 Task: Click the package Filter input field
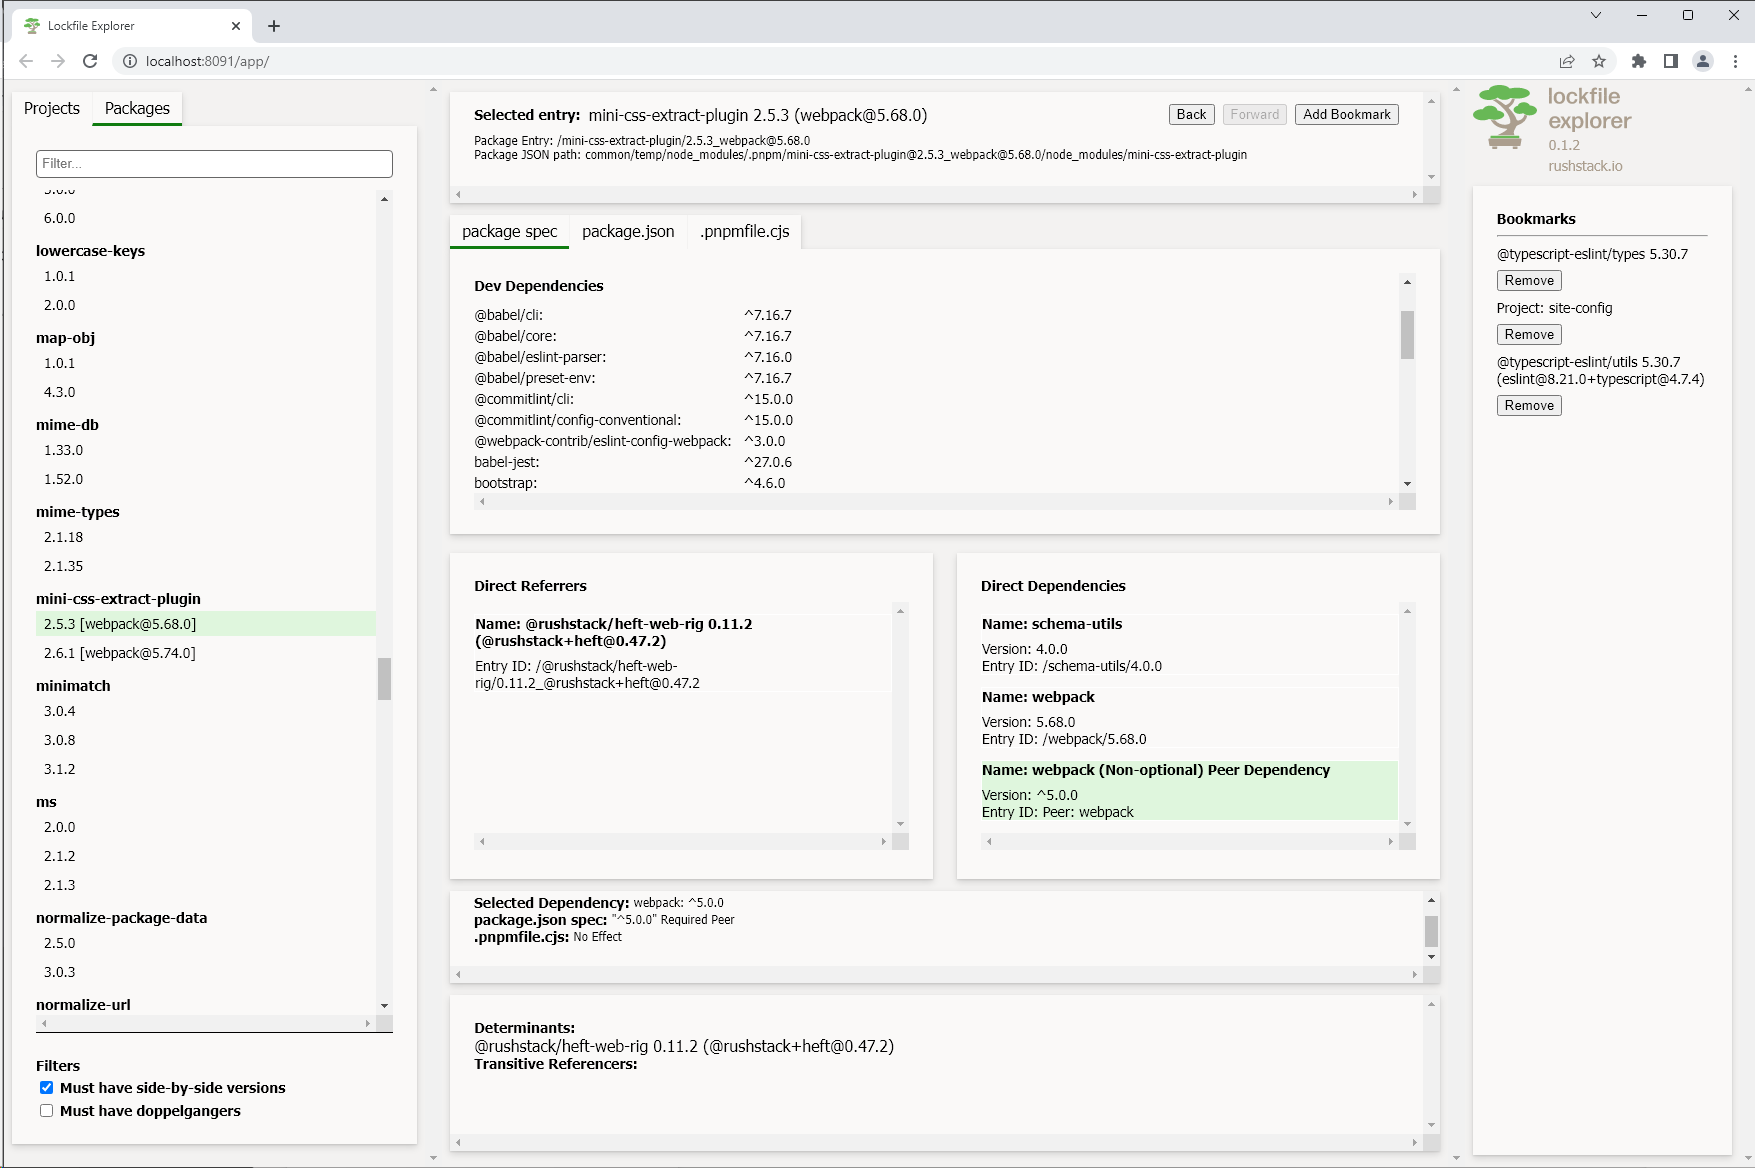214,163
